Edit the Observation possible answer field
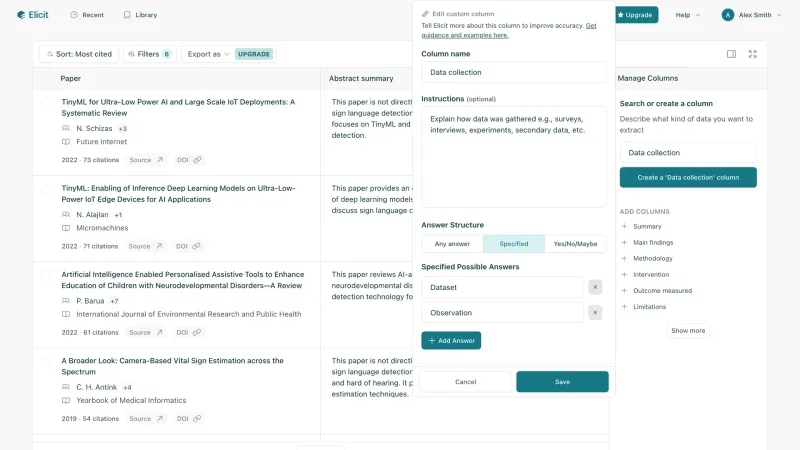The width and height of the screenshot is (800, 450). [x=503, y=313]
